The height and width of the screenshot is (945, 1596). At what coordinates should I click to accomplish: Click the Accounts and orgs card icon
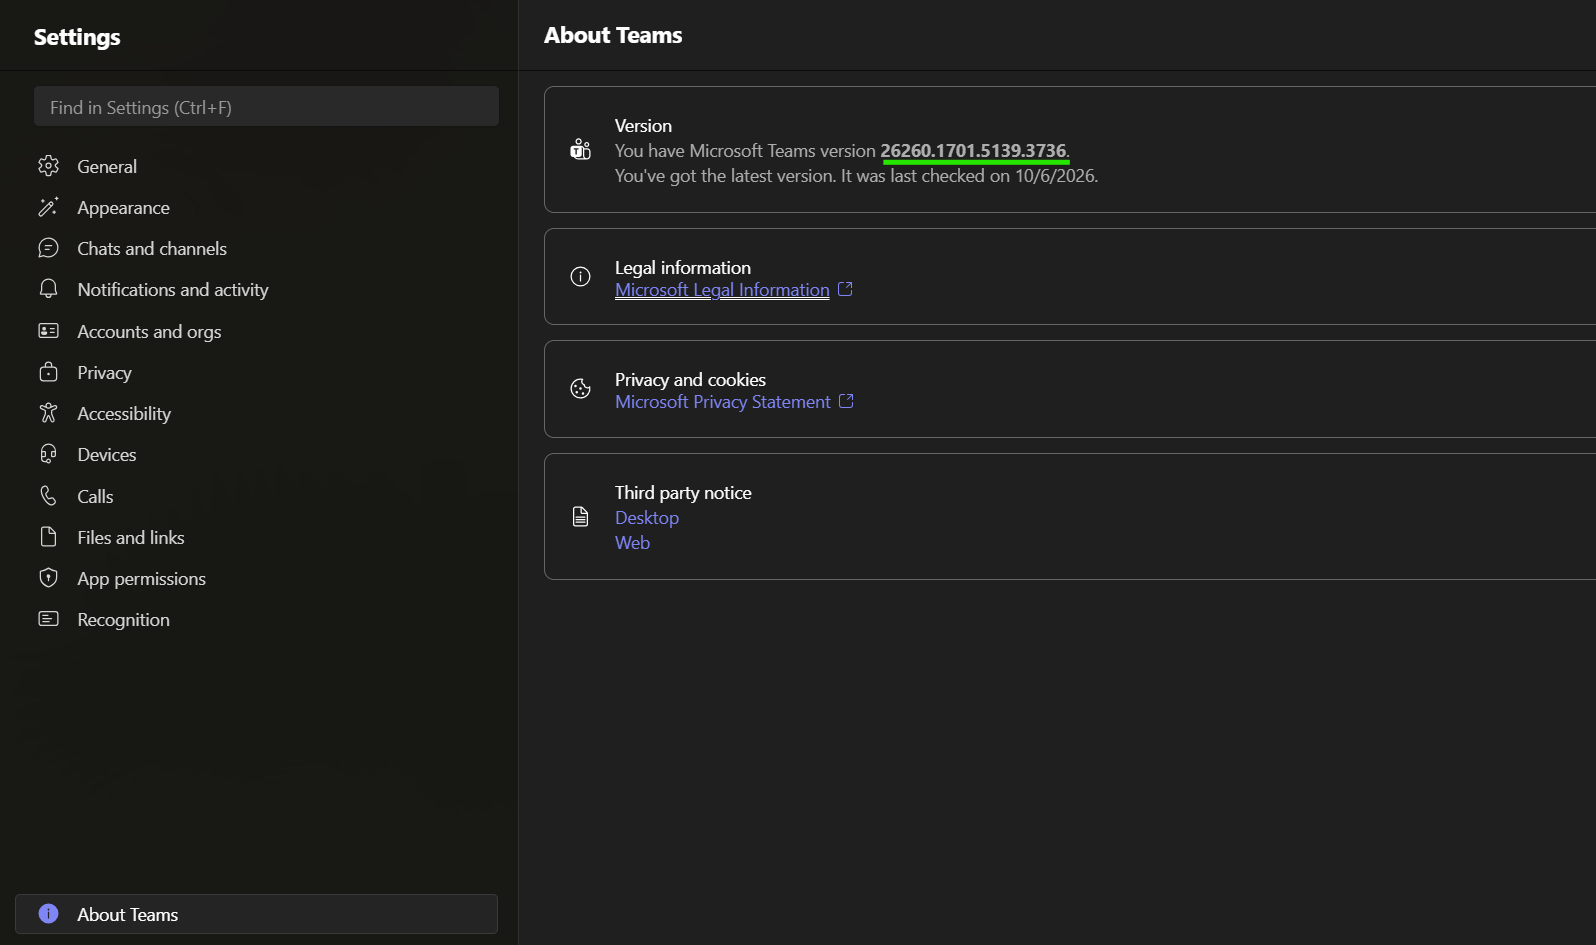[x=48, y=331]
